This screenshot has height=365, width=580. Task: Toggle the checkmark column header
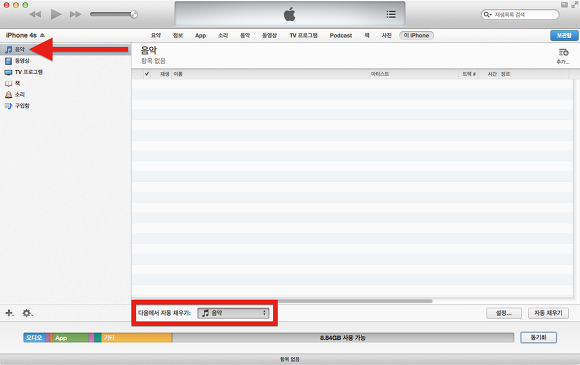147,74
